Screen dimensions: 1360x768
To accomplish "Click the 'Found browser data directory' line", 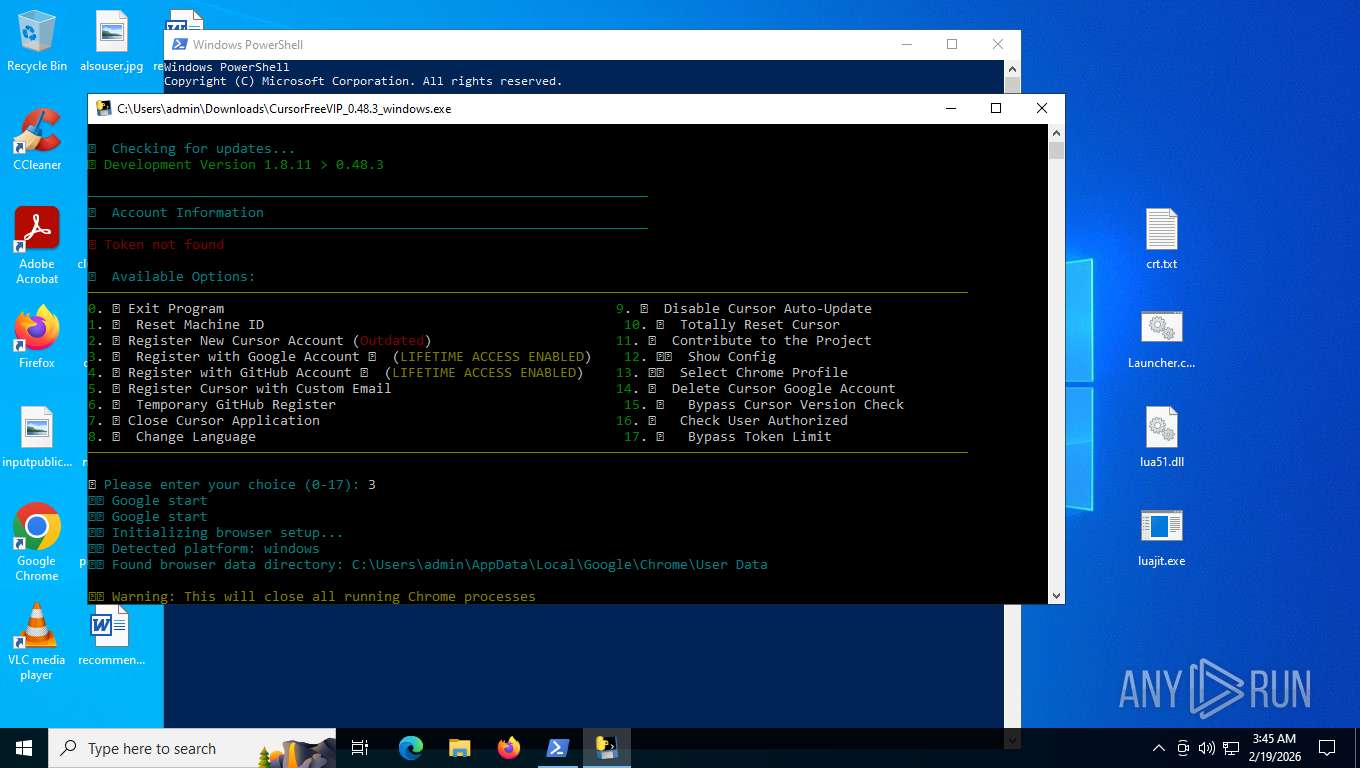I will [x=440, y=565].
